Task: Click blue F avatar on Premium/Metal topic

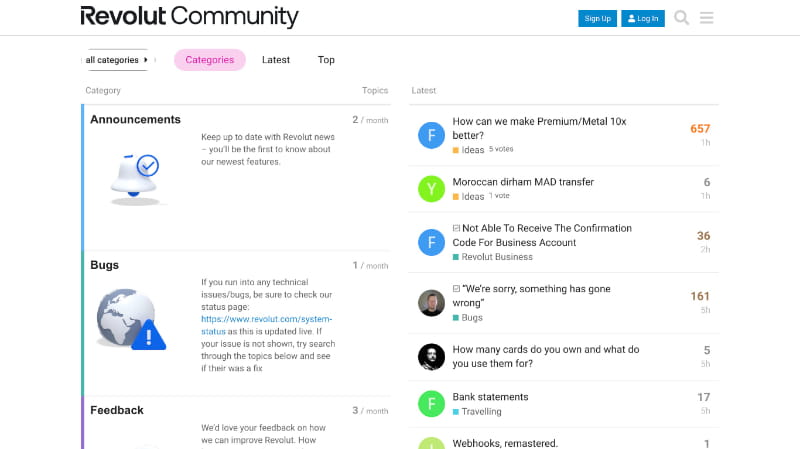Action: pos(431,135)
